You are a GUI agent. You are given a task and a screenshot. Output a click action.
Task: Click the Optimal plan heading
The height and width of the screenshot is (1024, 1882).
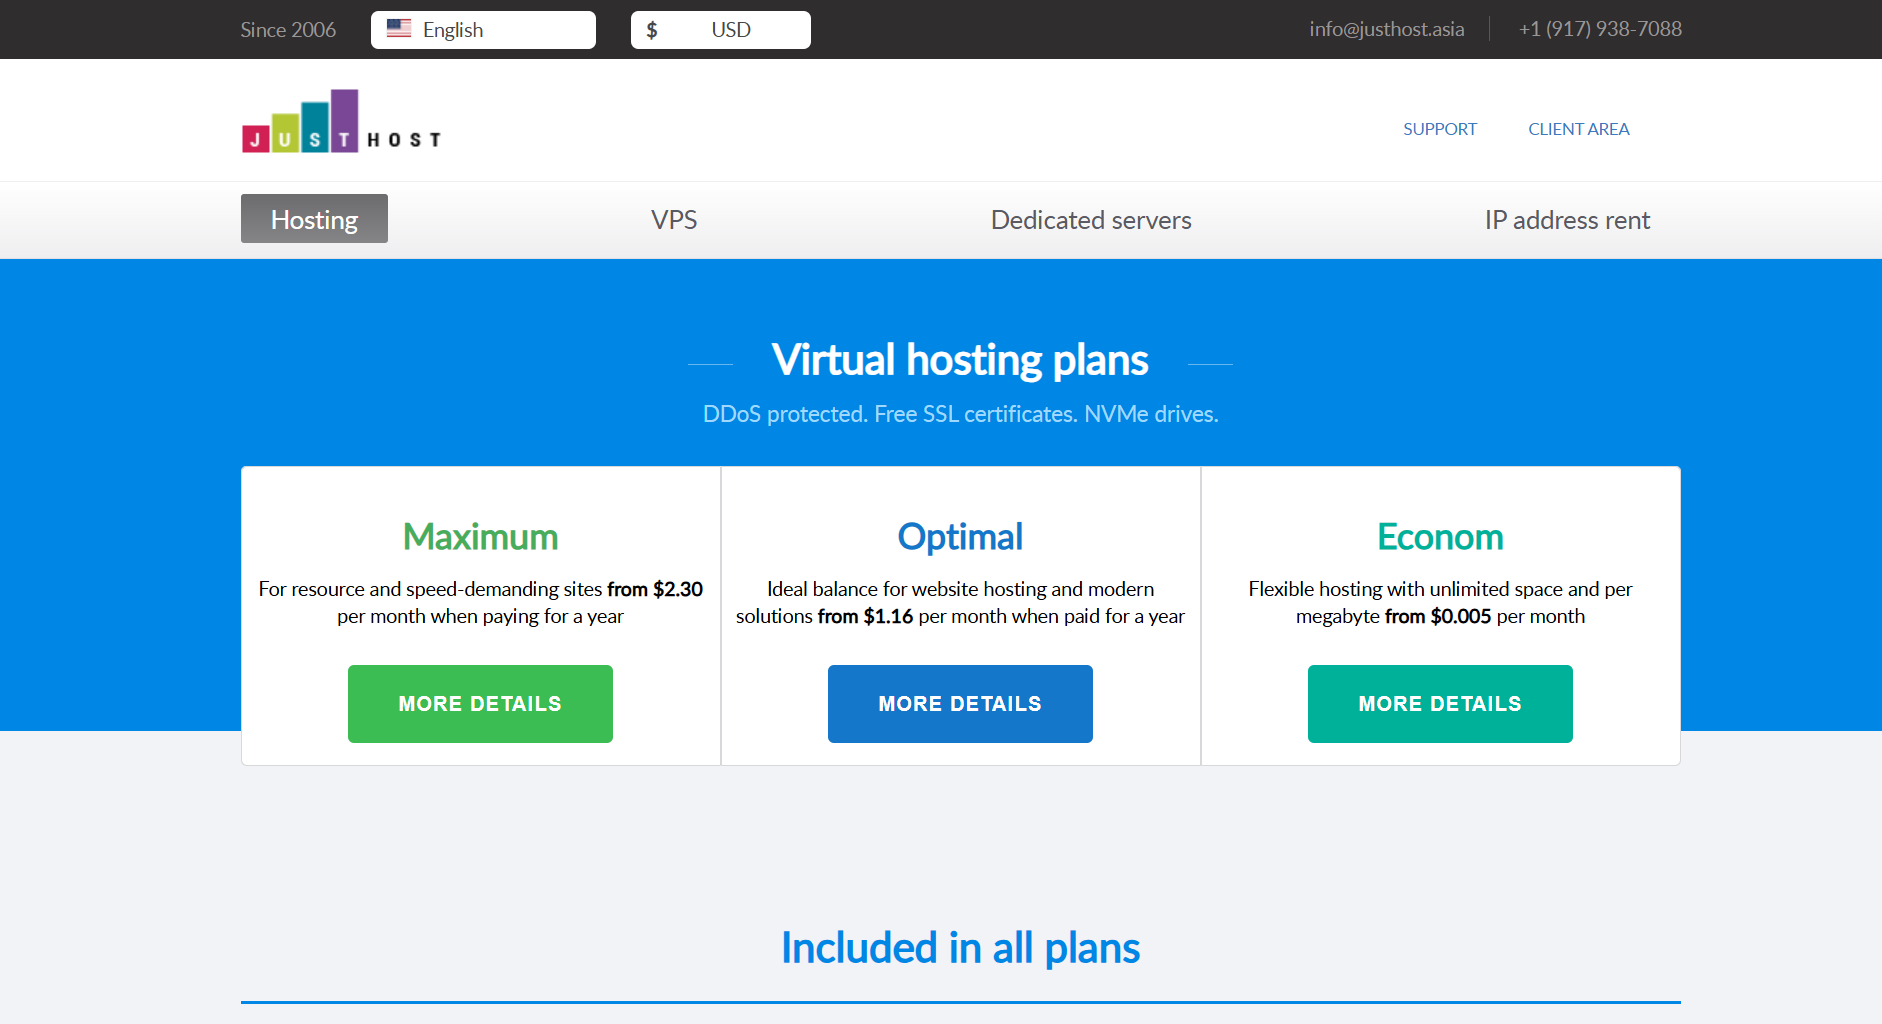(960, 537)
